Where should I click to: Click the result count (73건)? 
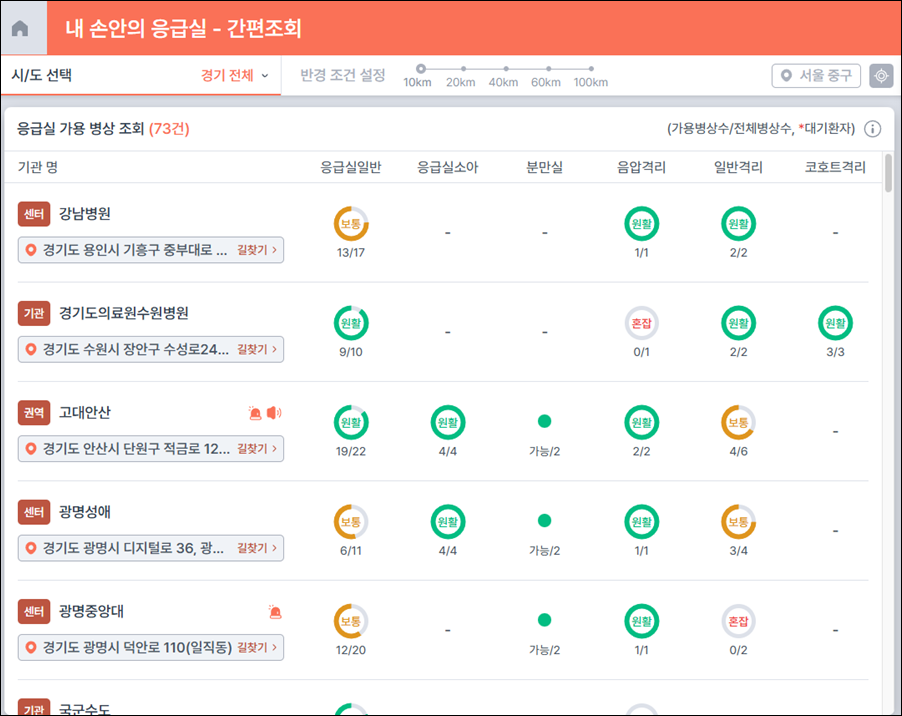[169, 129]
